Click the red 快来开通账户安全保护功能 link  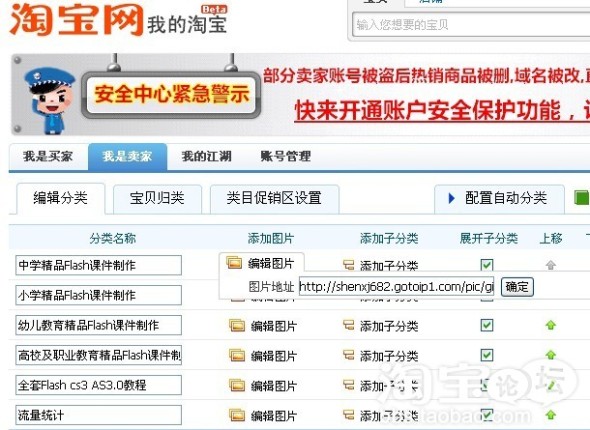pyautogui.click(x=442, y=111)
